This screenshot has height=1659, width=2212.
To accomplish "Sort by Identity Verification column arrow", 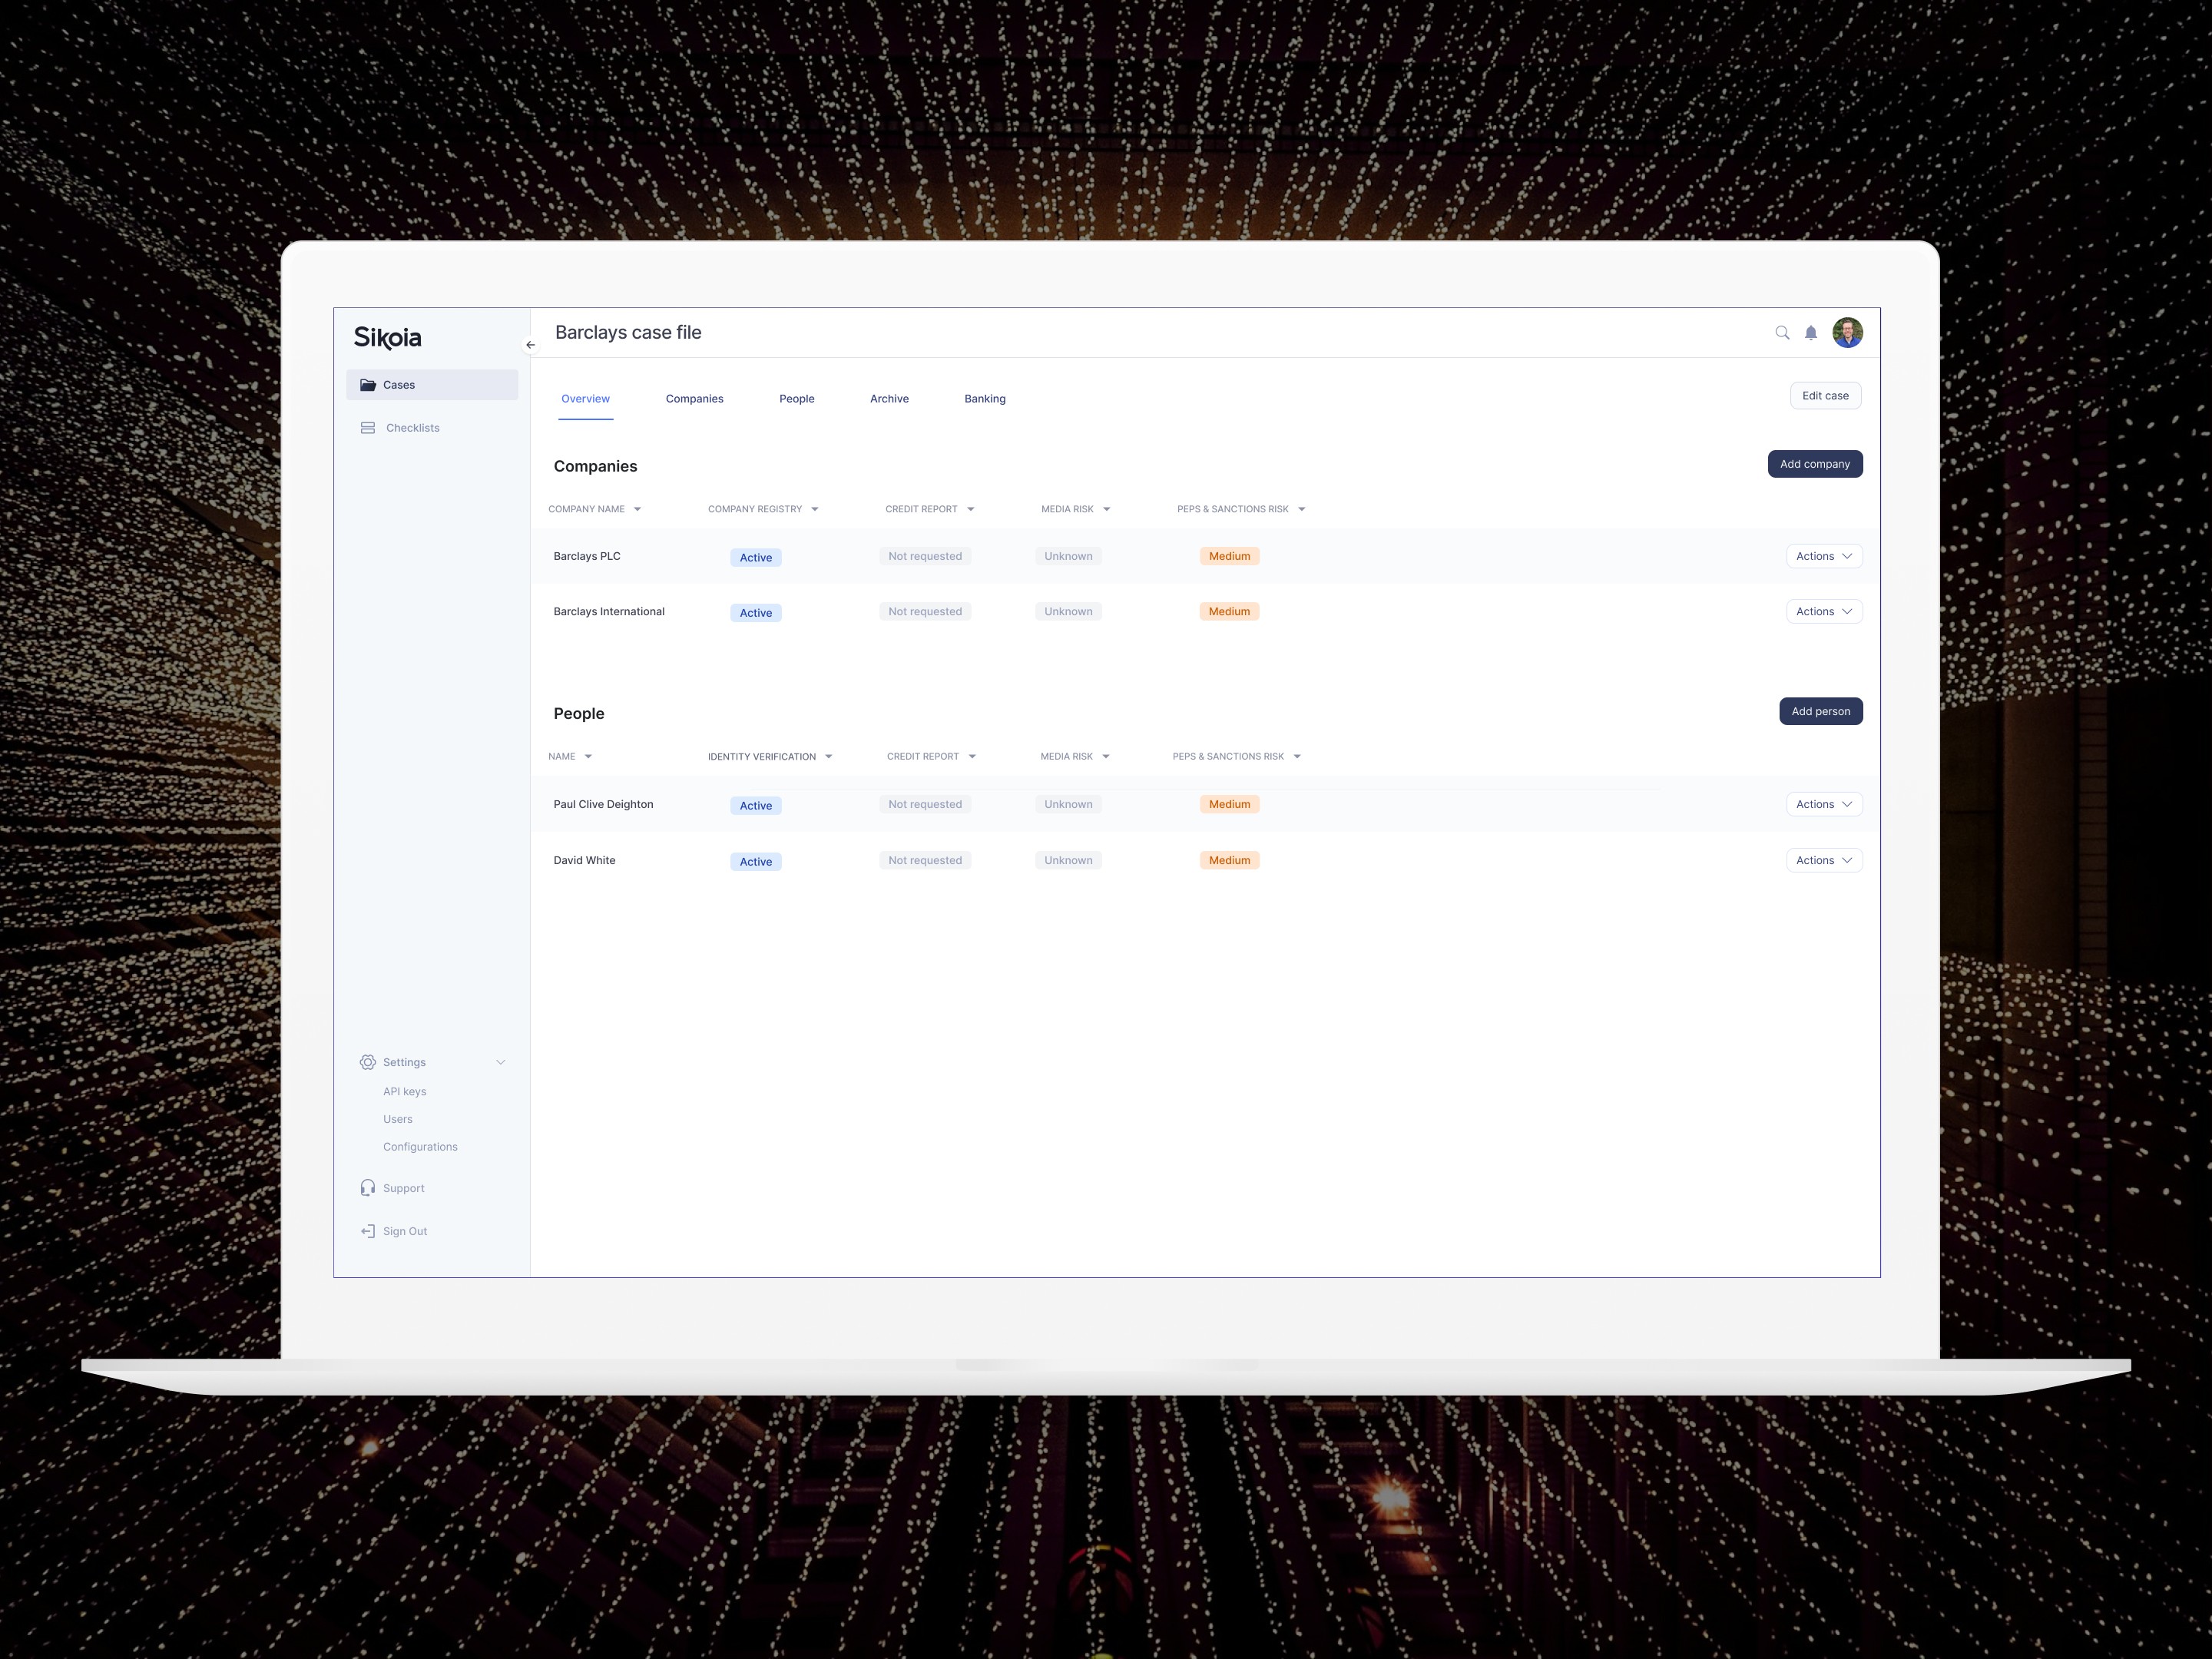I will click(x=828, y=757).
